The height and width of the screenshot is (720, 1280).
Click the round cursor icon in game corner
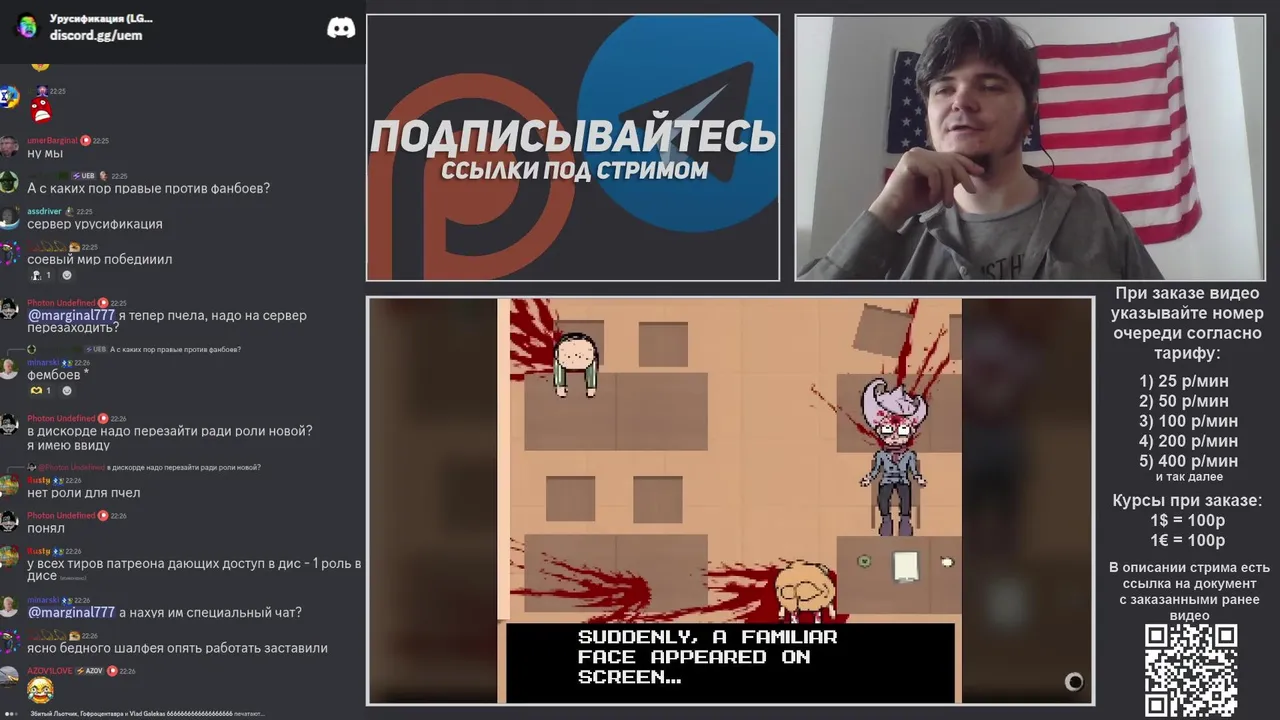1074,682
